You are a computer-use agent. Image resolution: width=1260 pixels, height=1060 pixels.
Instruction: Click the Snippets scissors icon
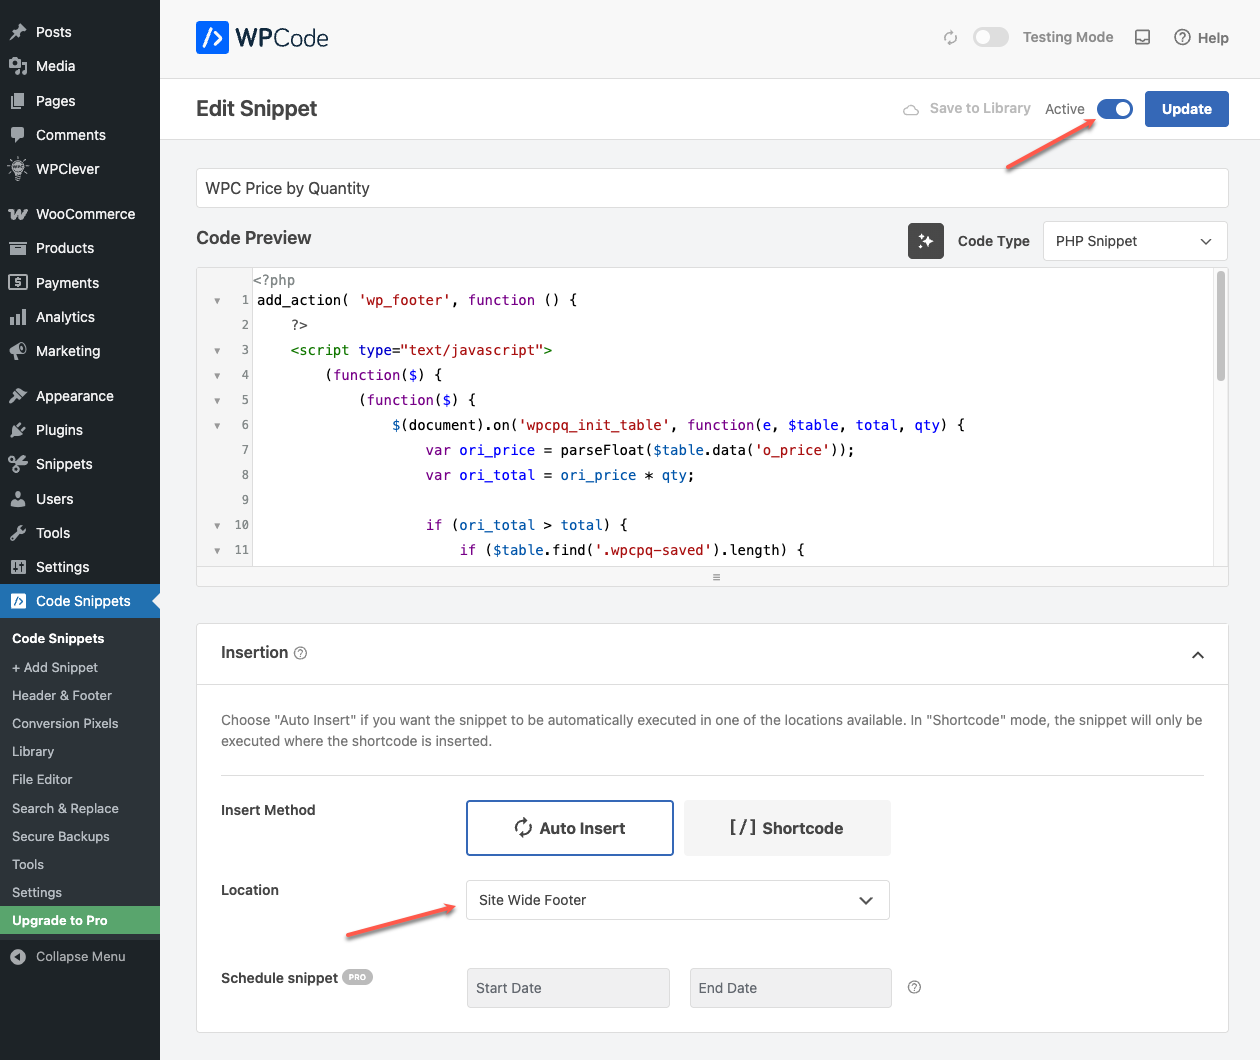point(18,464)
